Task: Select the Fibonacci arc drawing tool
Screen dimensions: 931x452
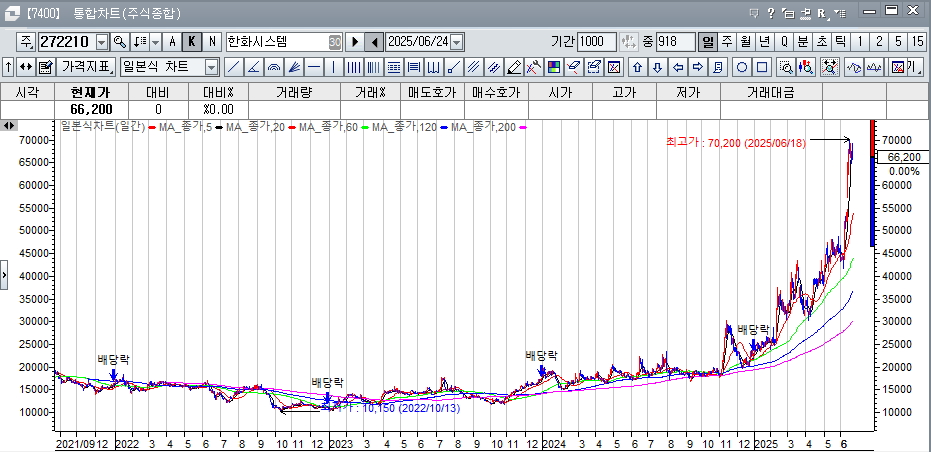Action: (274, 67)
